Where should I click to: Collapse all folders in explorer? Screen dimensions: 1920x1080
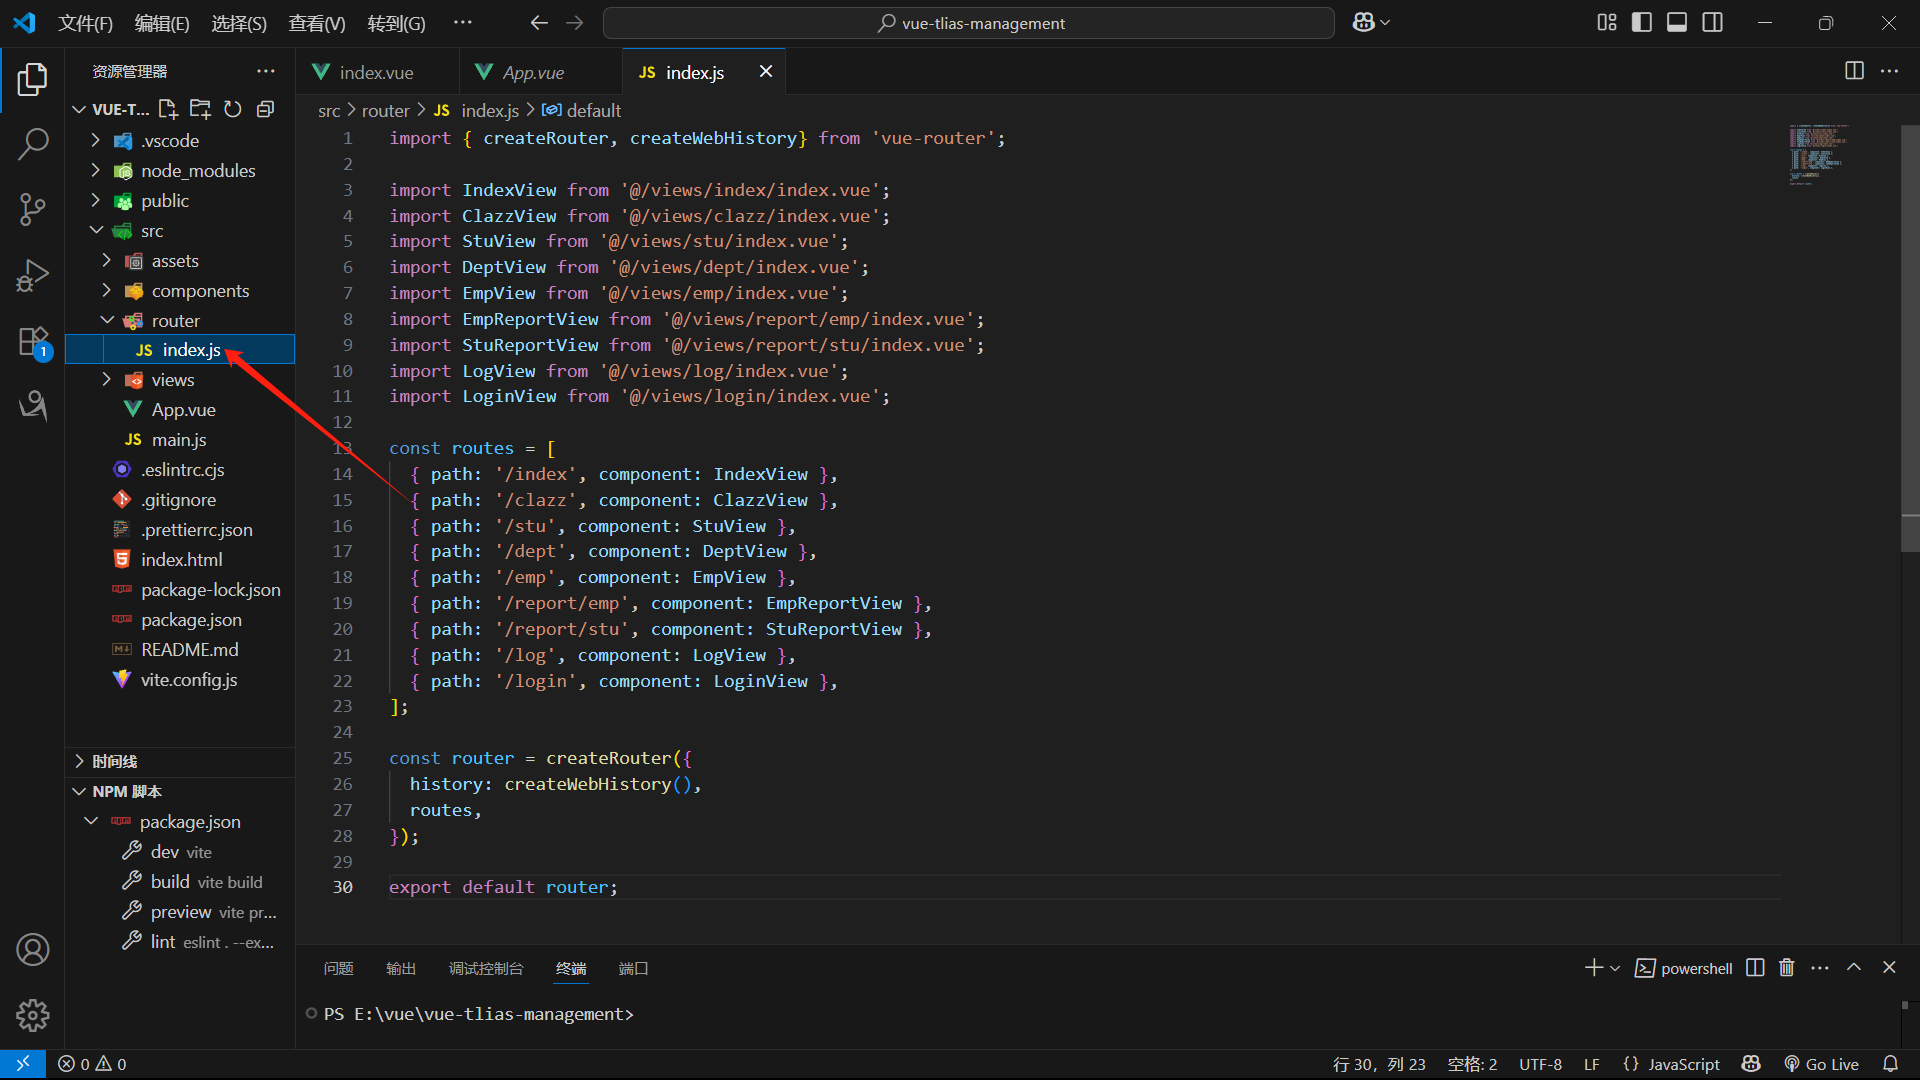coord(265,109)
